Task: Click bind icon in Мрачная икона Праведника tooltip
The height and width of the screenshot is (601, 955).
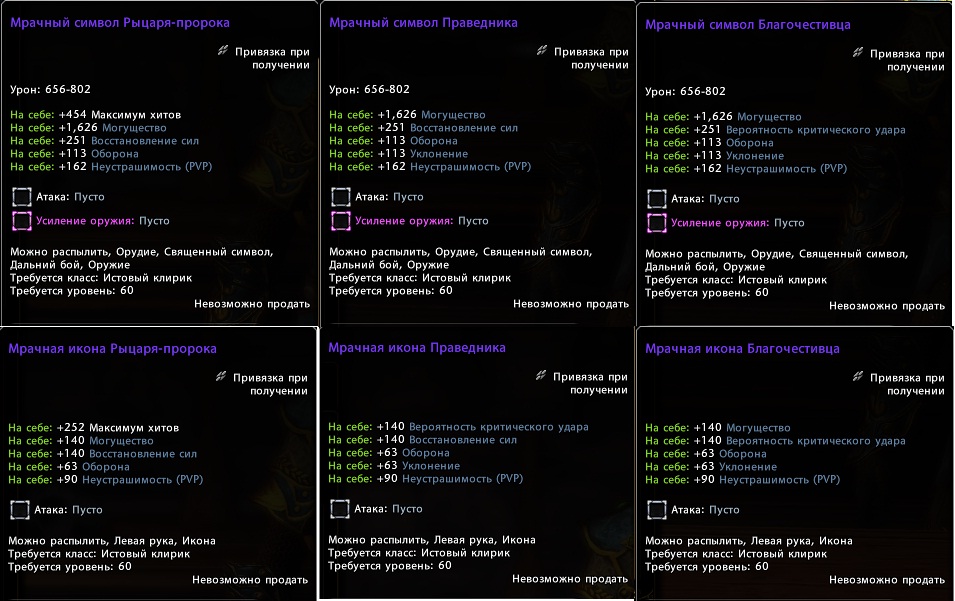Action: (542, 375)
